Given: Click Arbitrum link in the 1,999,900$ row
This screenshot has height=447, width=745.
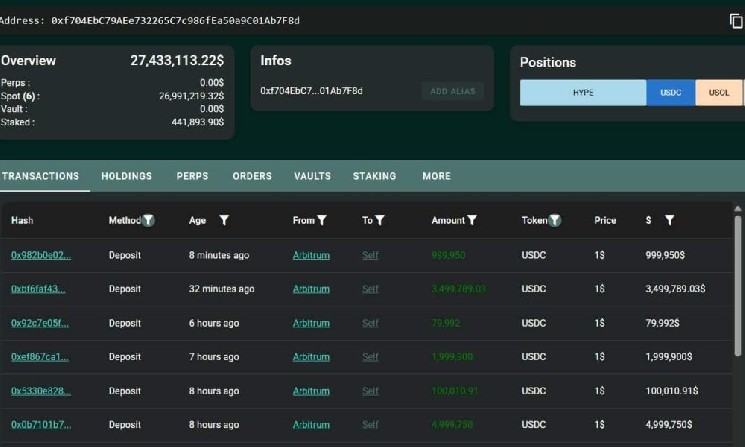Looking at the screenshot, I should click(x=311, y=357).
